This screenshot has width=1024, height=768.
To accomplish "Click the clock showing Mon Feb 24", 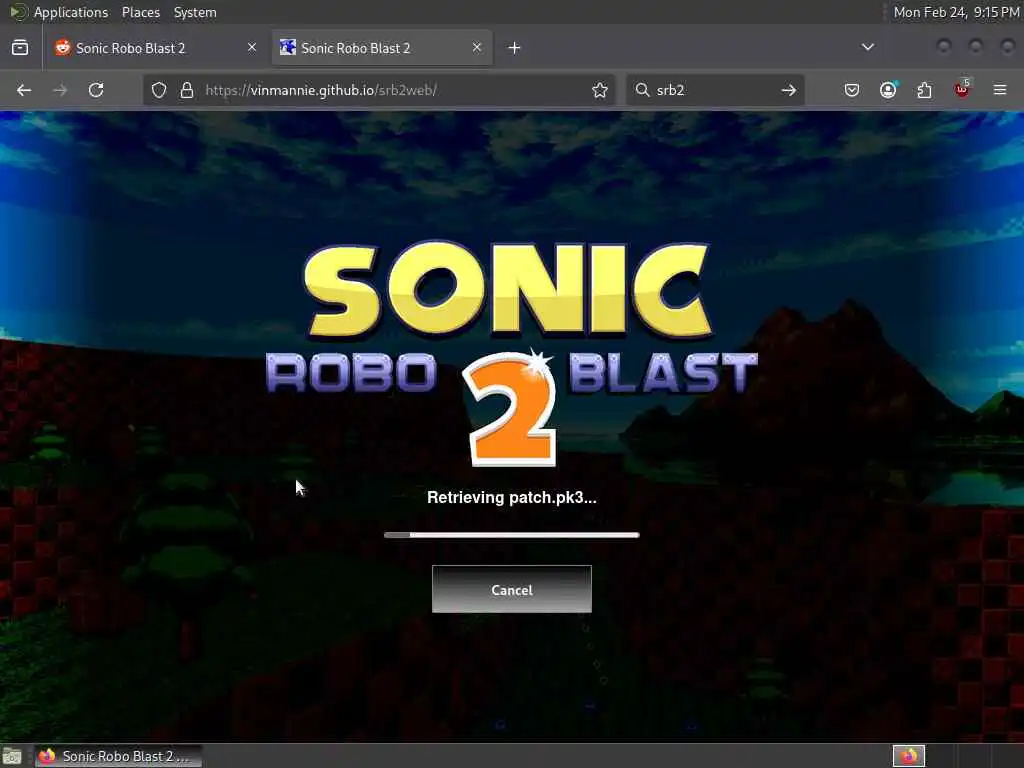I will click(x=956, y=12).
